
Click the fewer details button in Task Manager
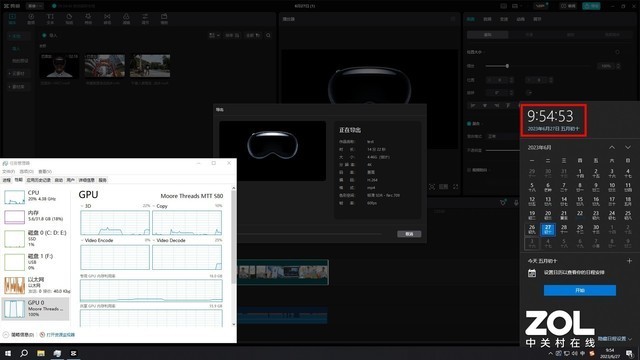18,335
